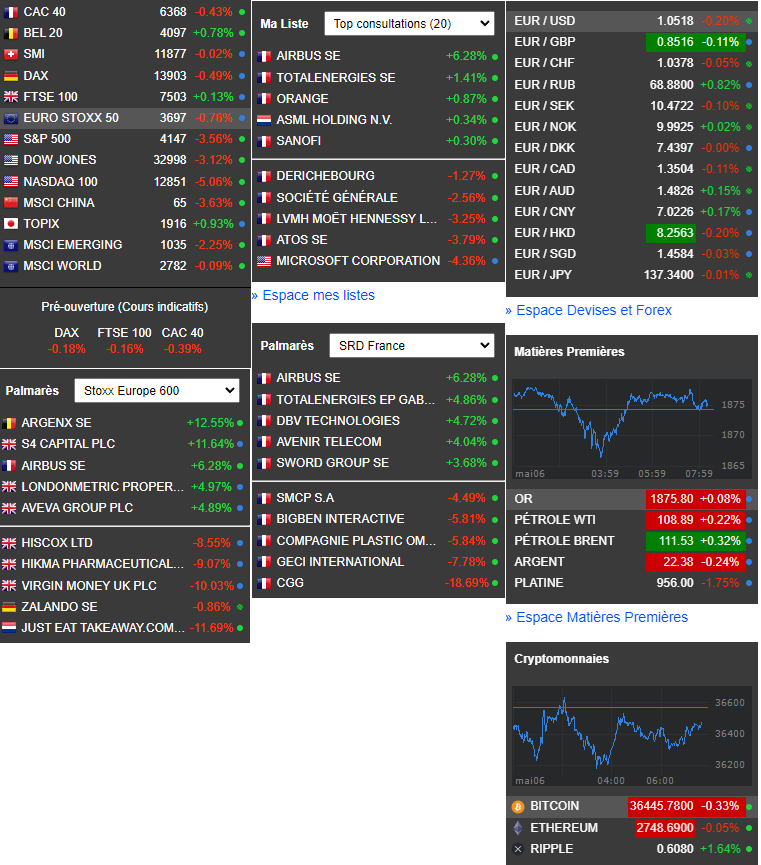Open the SWORD GROUP SE stock row
The width and height of the screenshot is (761, 865).
pyautogui.click(x=378, y=463)
